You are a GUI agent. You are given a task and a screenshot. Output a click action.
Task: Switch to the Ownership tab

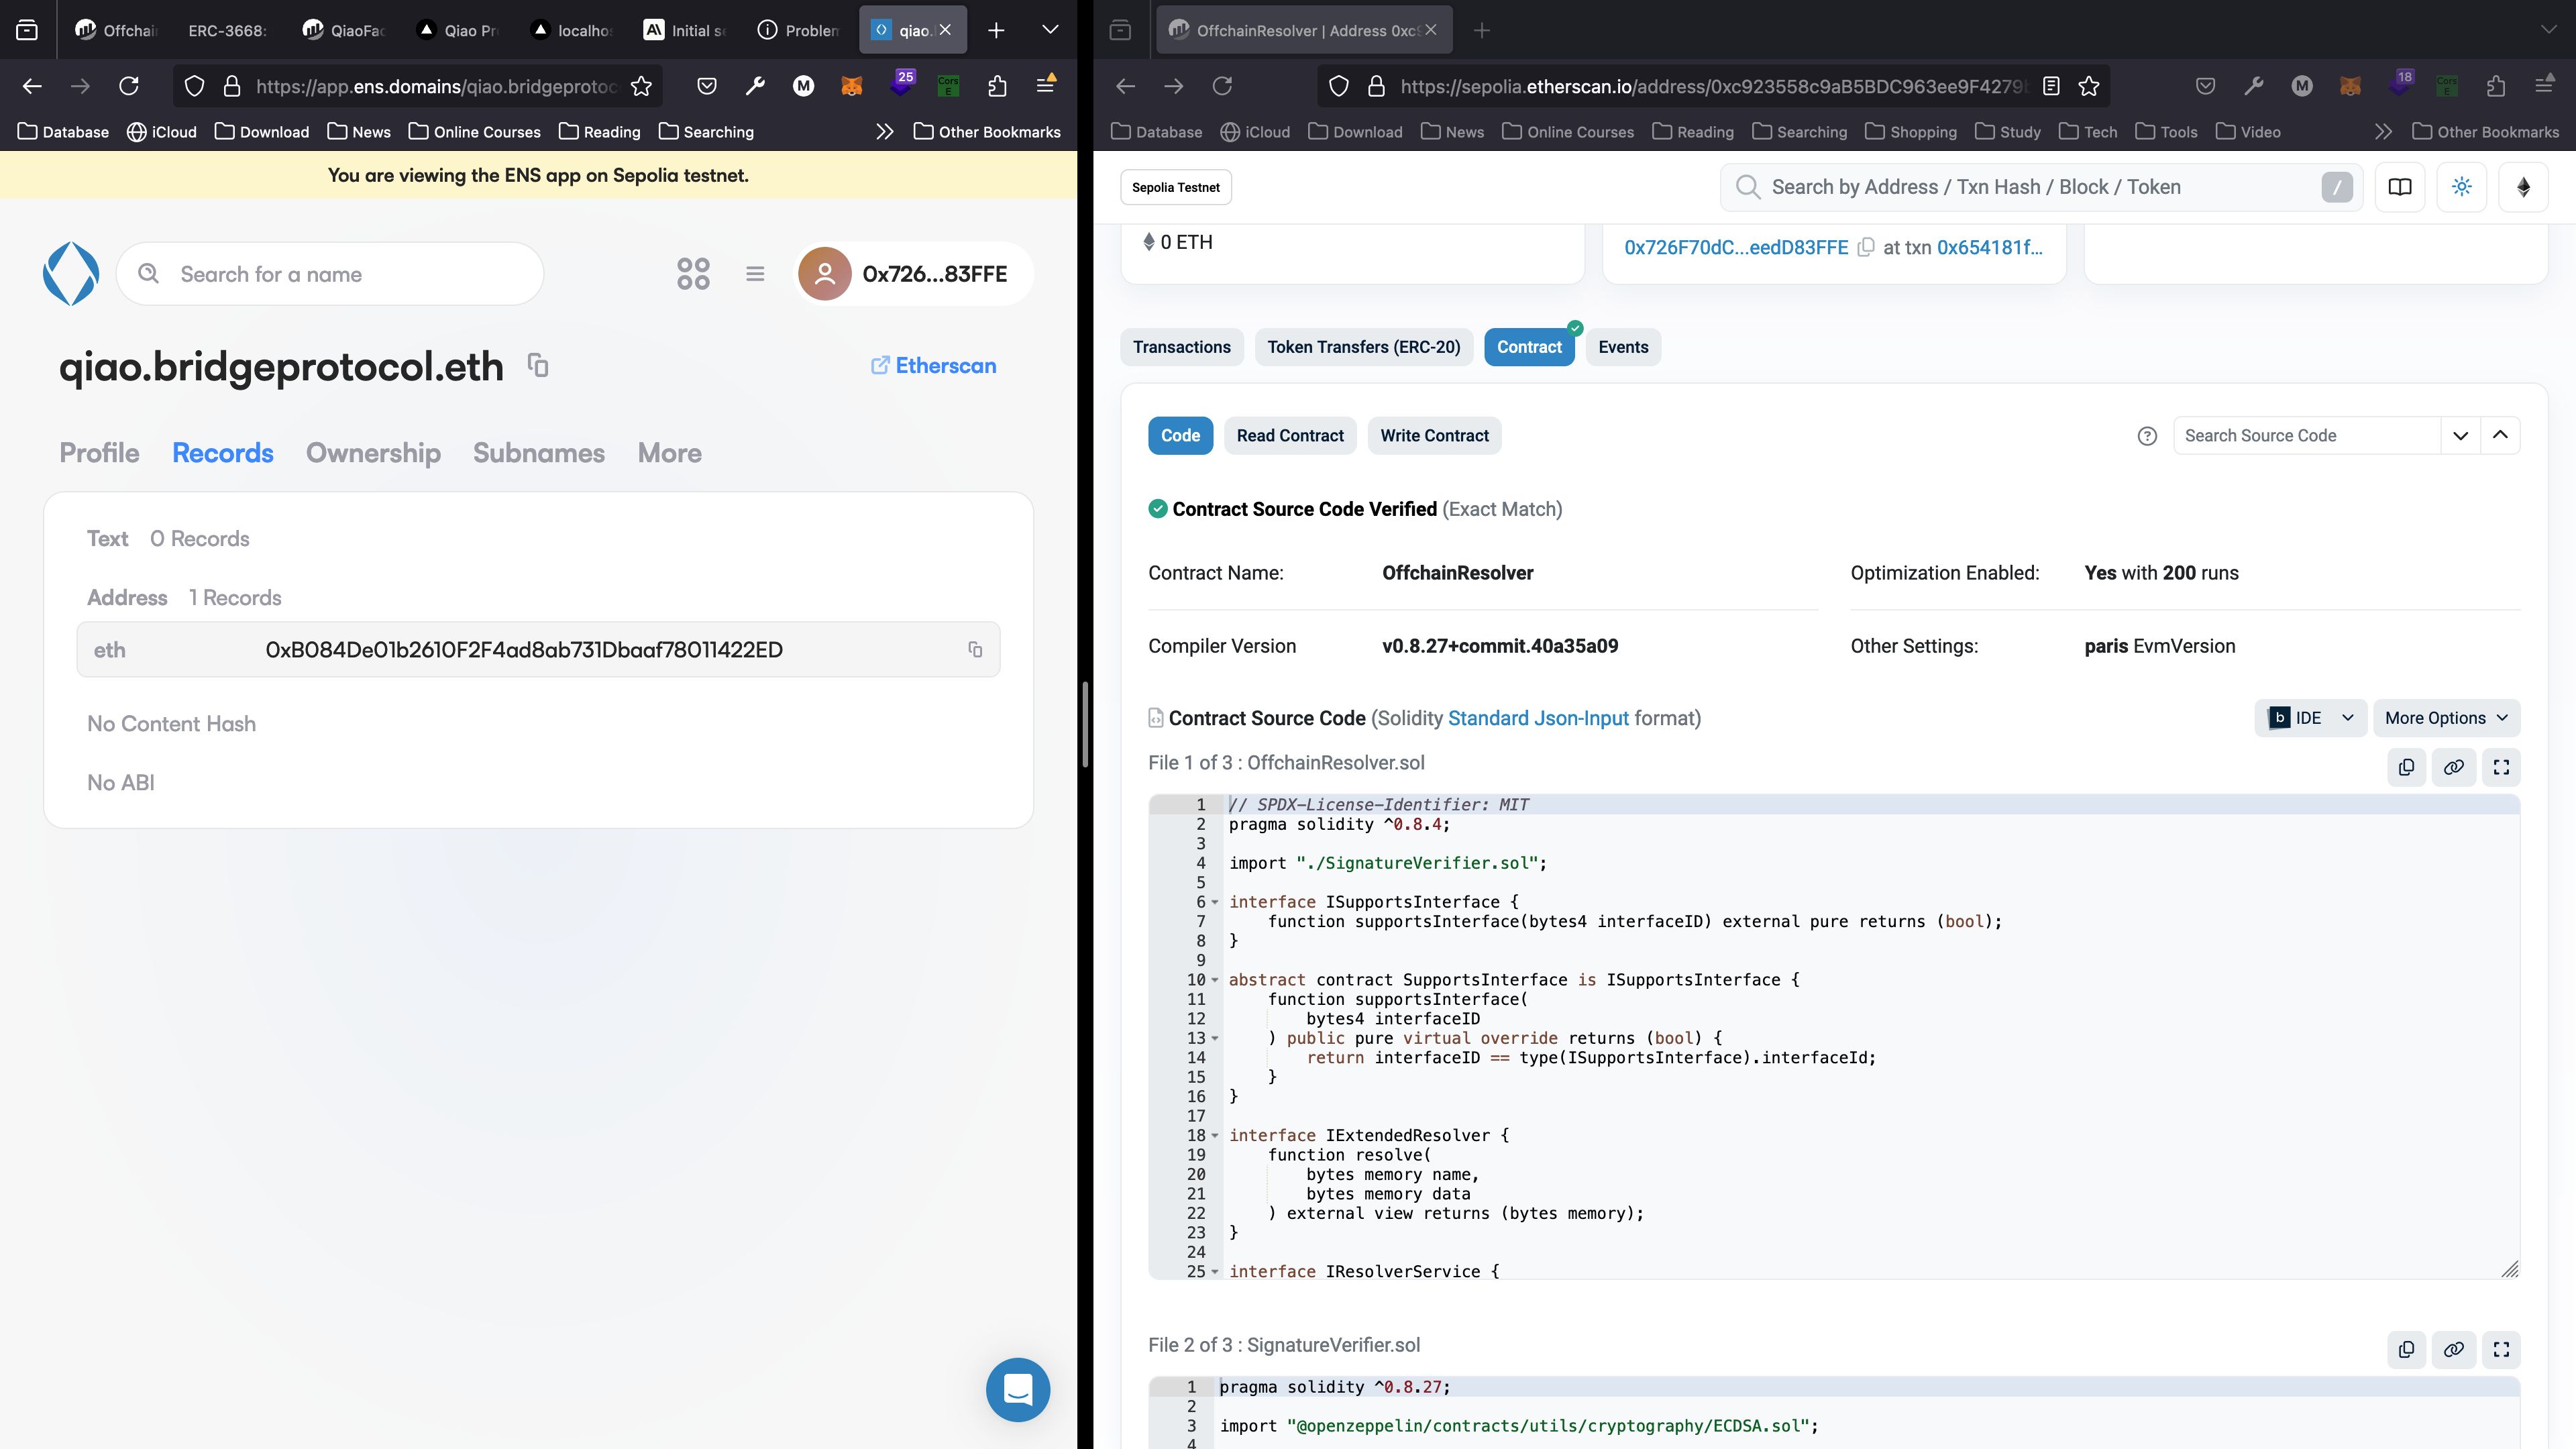tap(373, 453)
